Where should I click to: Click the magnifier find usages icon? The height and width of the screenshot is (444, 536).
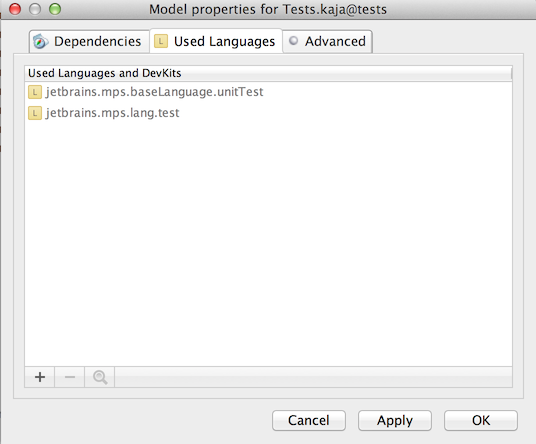click(100, 377)
